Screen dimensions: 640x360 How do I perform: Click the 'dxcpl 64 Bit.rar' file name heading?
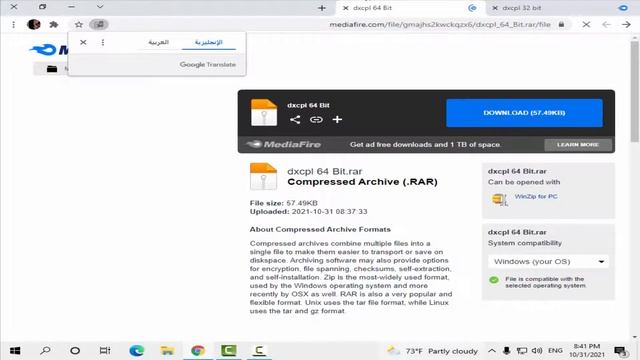tap(324, 171)
